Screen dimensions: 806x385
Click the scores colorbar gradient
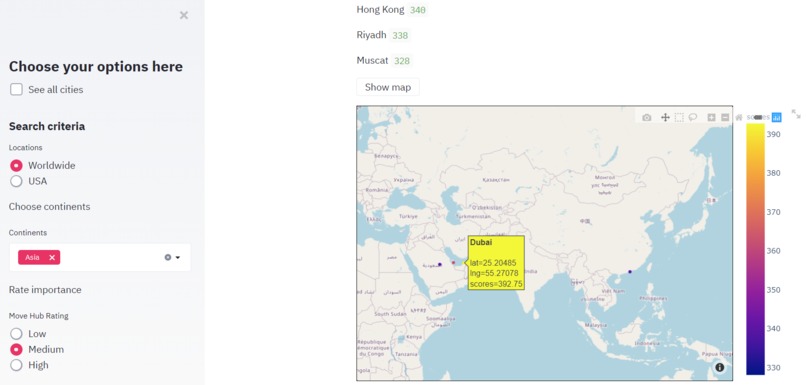756,249
